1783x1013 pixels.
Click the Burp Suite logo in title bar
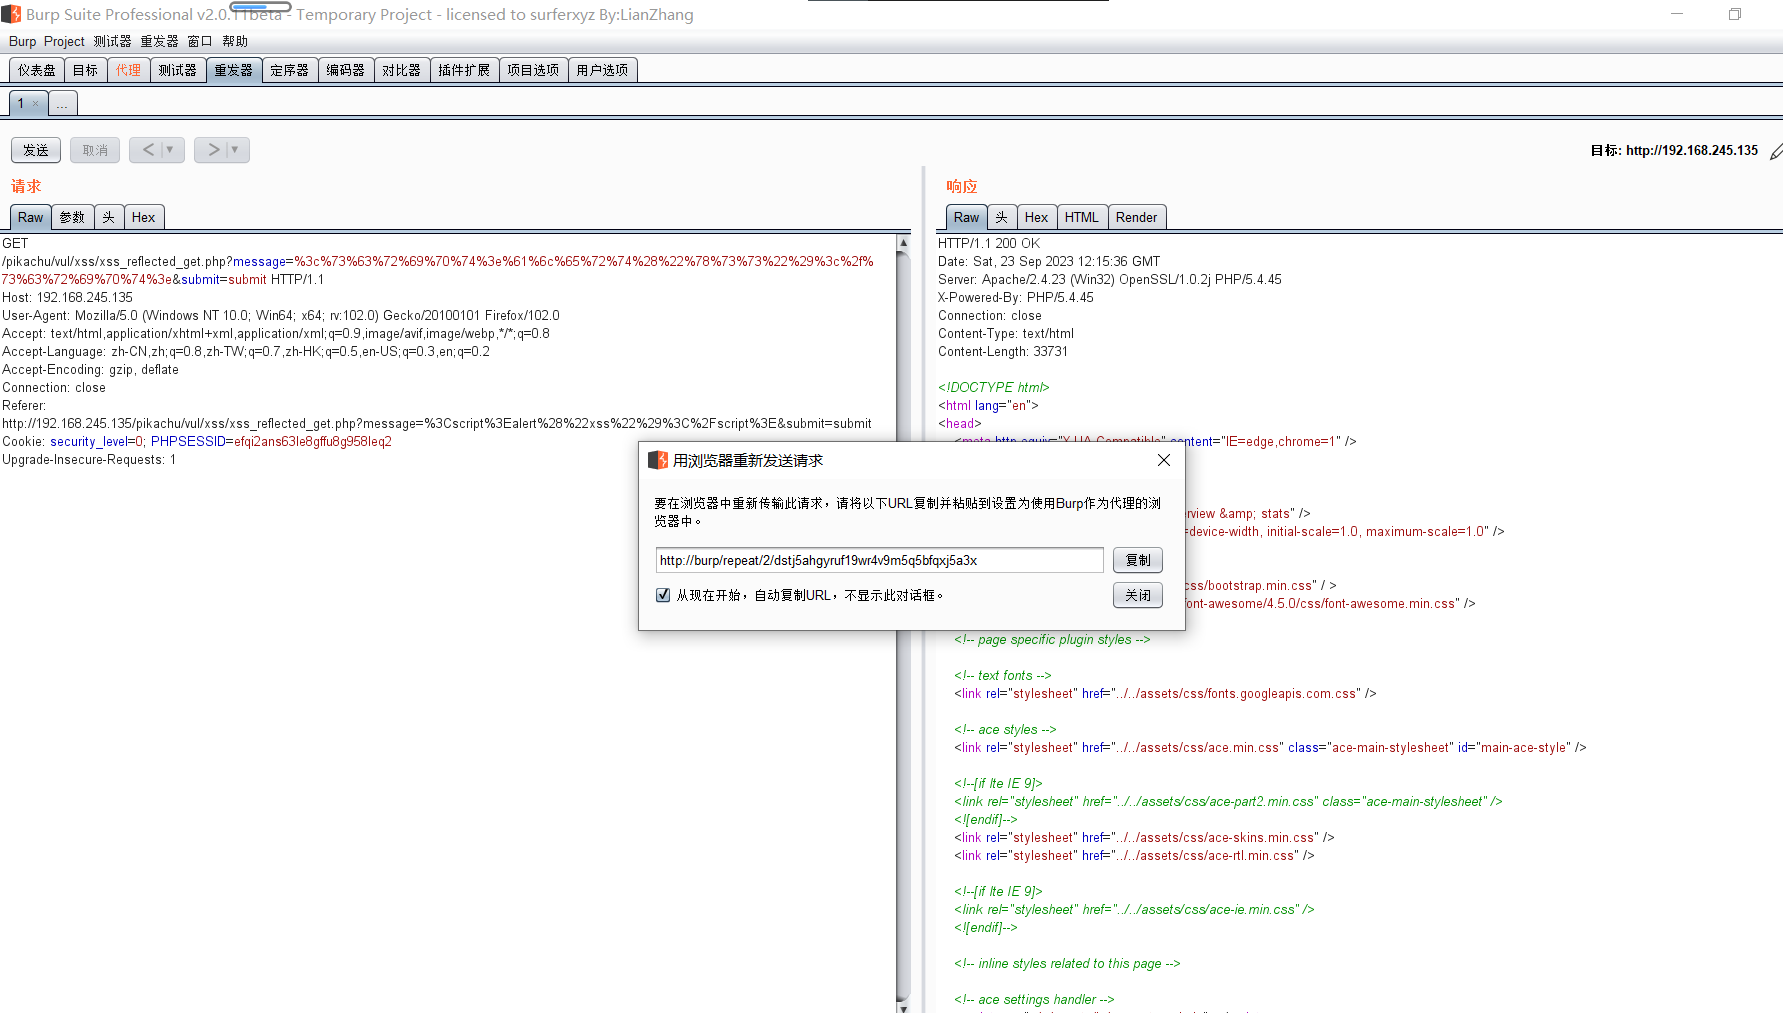pyautogui.click(x=11, y=14)
